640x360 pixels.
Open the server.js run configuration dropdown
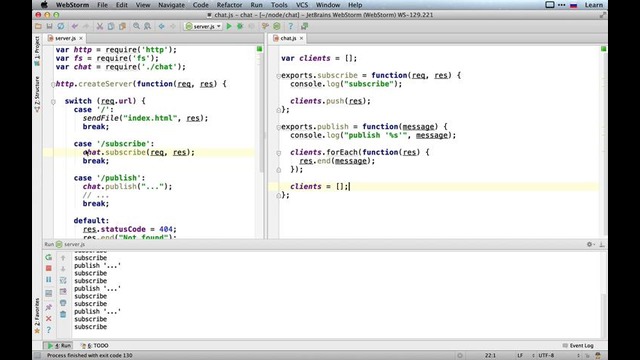pyautogui.click(x=203, y=26)
